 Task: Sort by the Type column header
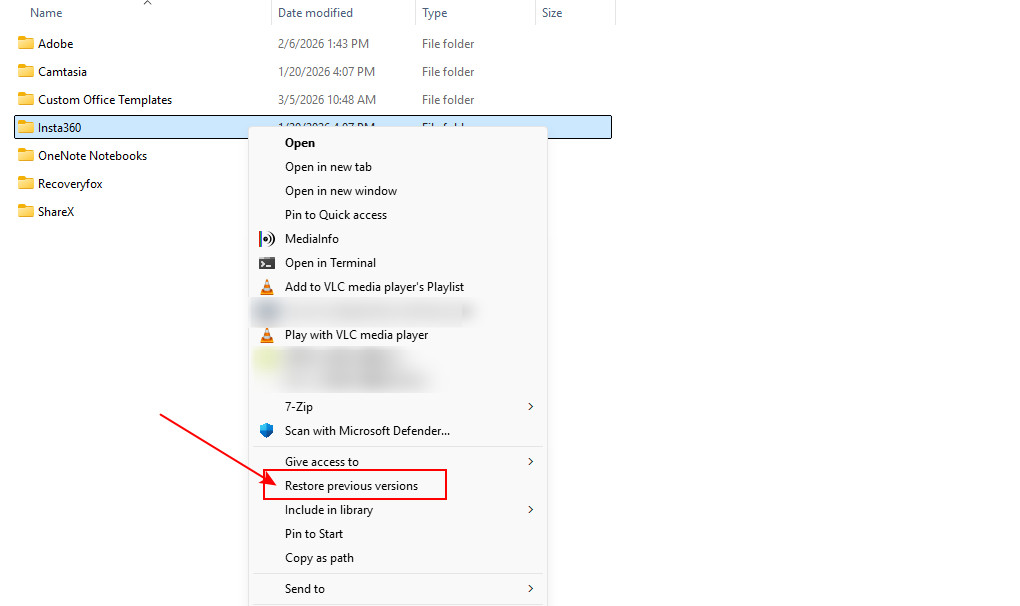pyautogui.click(x=435, y=13)
